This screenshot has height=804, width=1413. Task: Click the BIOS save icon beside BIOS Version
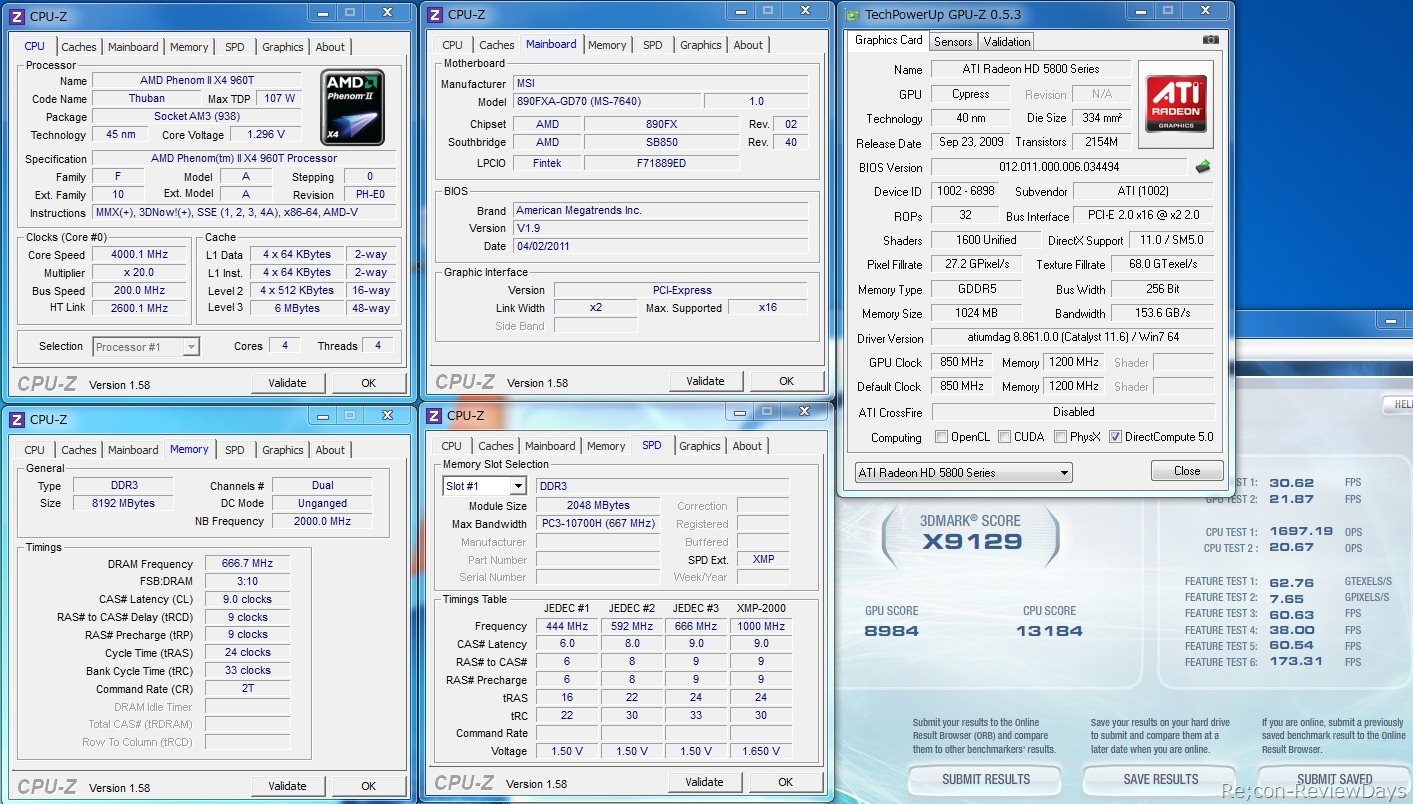(1203, 167)
